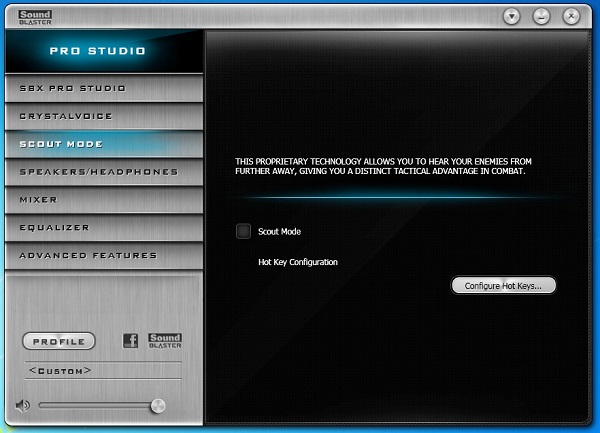
Task: Open the Speakers/Headphones settings
Action: tap(104, 172)
